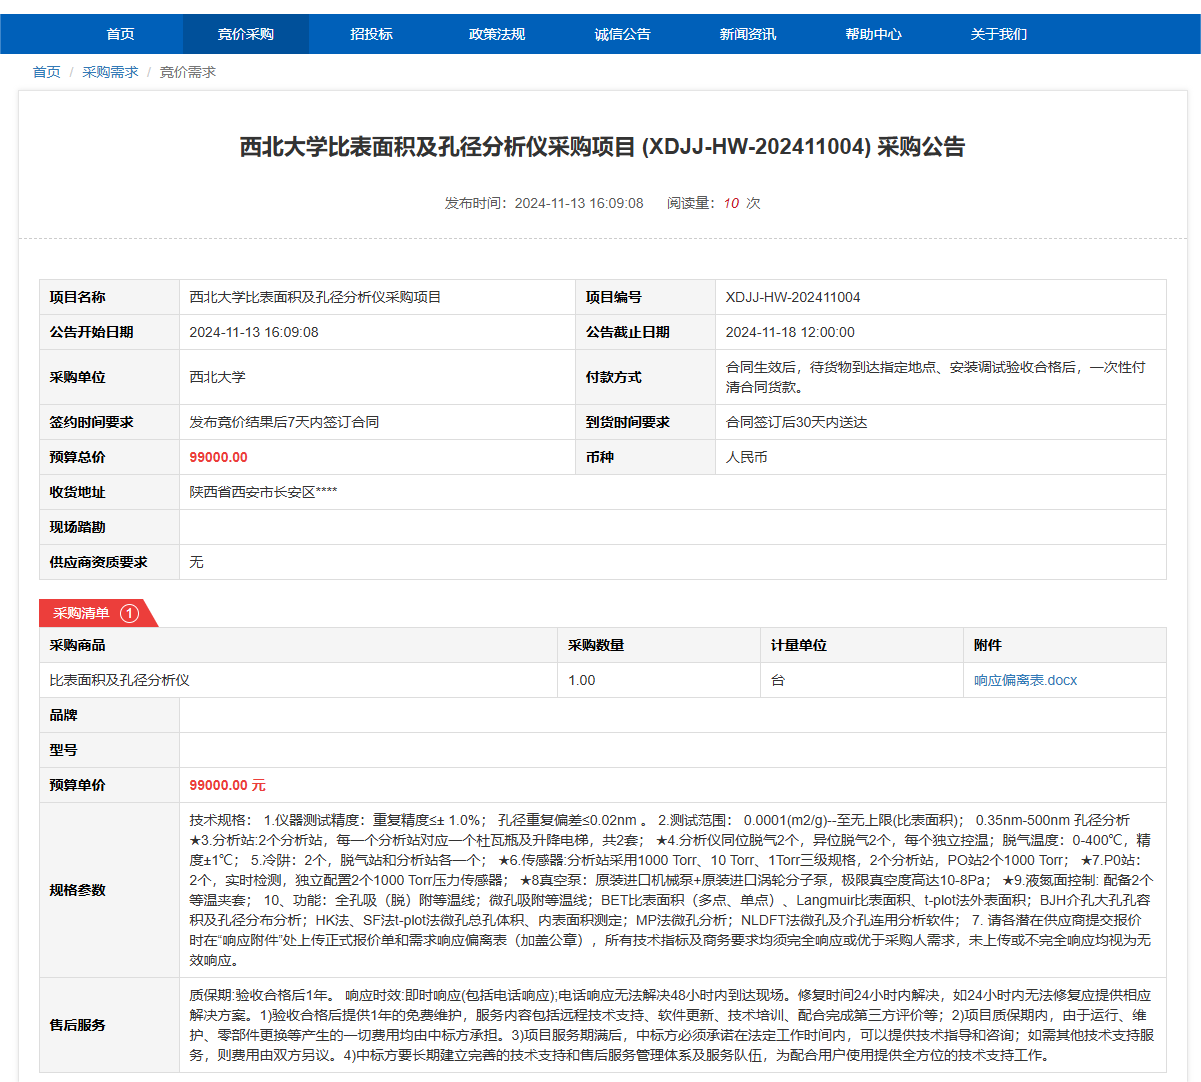Viewport: 1201px width, 1082px height.
Task: Open the 关于我们 navigation item
Action: click(x=998, y=34)
